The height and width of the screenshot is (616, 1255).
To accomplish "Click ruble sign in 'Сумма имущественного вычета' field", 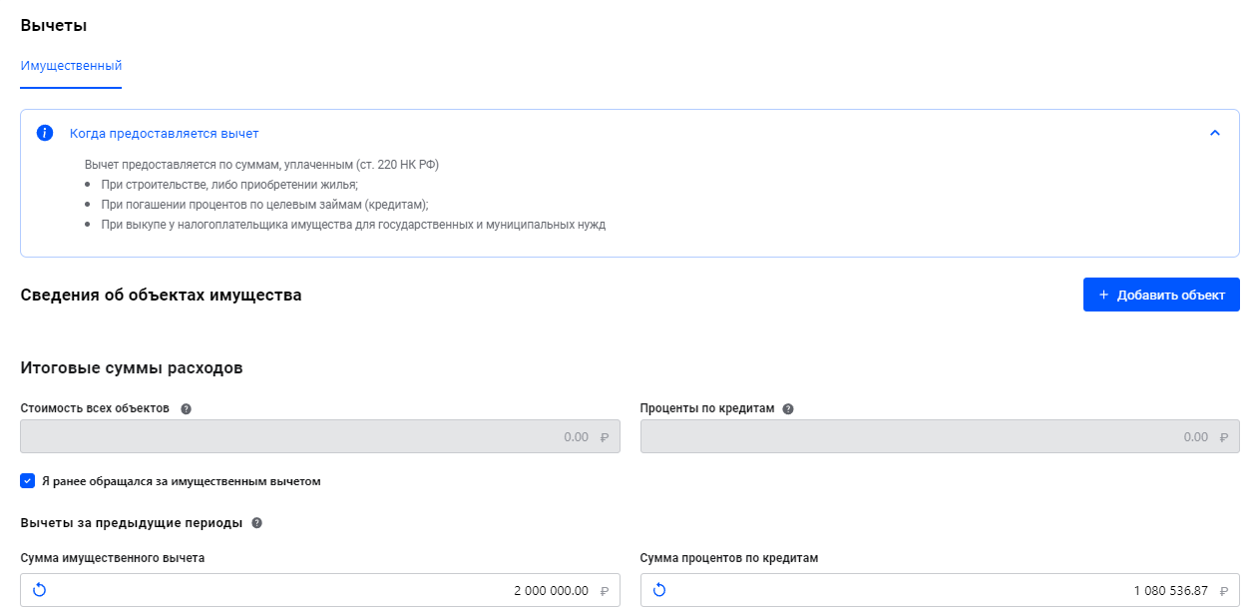I will pyautogui.click(x=604, y=591).
